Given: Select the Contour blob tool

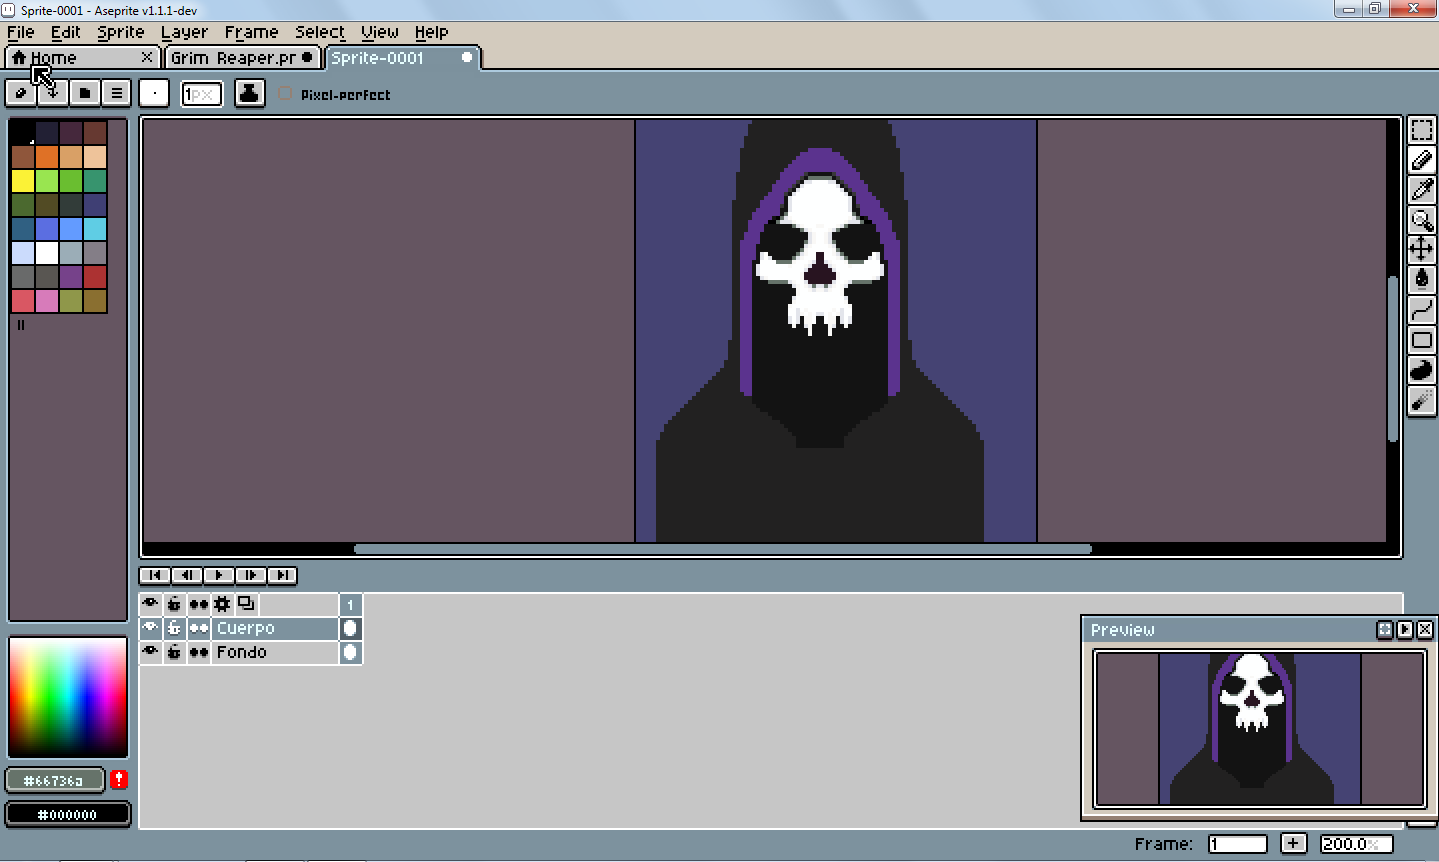Looking at the screenshot, I should (x=1421, y=370).
